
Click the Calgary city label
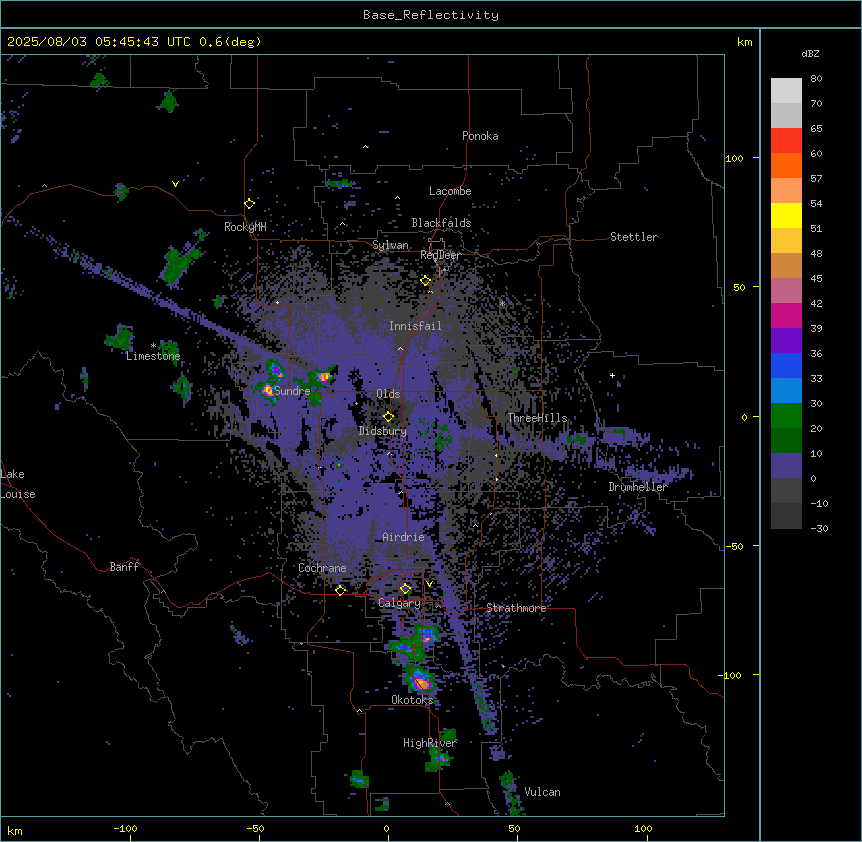tap(399, 603)
